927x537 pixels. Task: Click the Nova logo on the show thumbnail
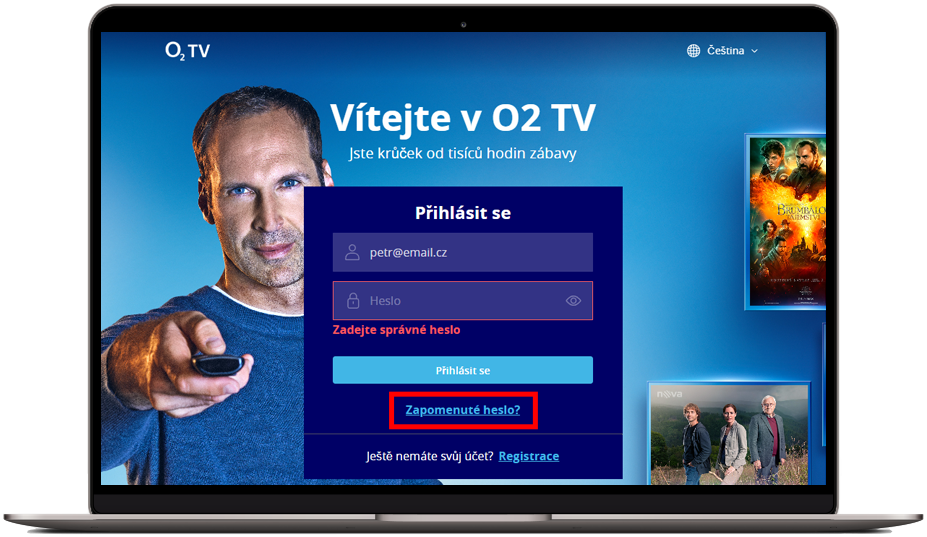click(669, 394)
